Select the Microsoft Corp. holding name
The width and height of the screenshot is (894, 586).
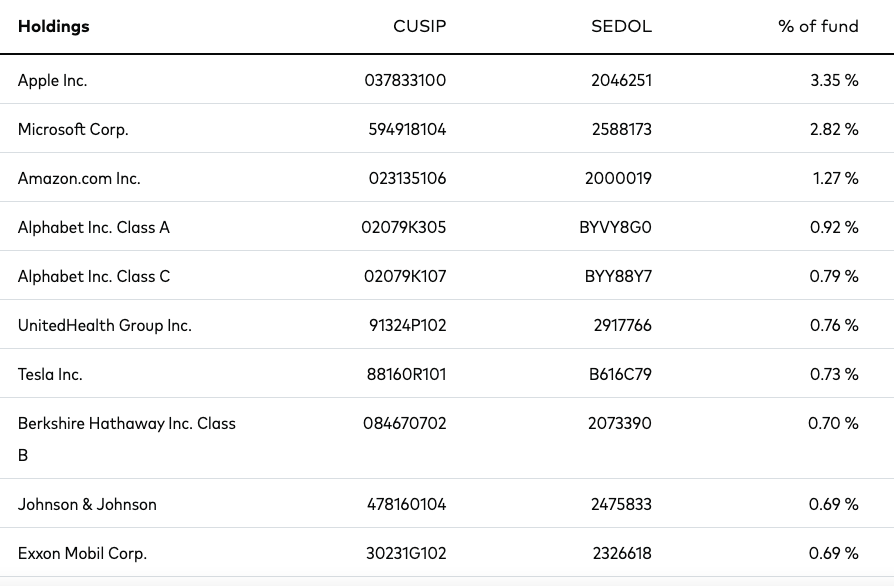click(x=73, y=129)
